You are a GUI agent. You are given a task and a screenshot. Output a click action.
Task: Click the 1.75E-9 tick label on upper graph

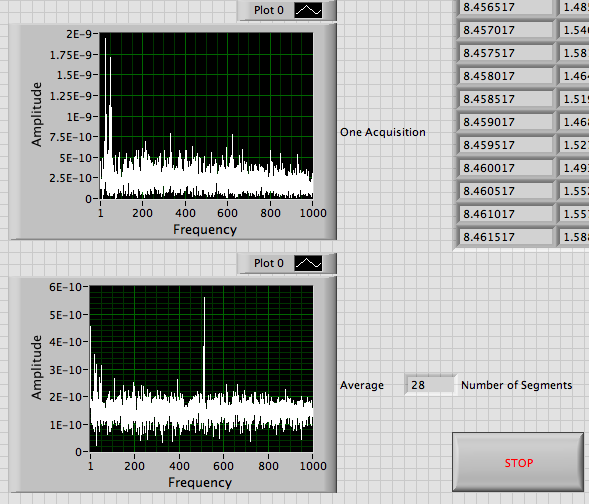coord(71,55)
